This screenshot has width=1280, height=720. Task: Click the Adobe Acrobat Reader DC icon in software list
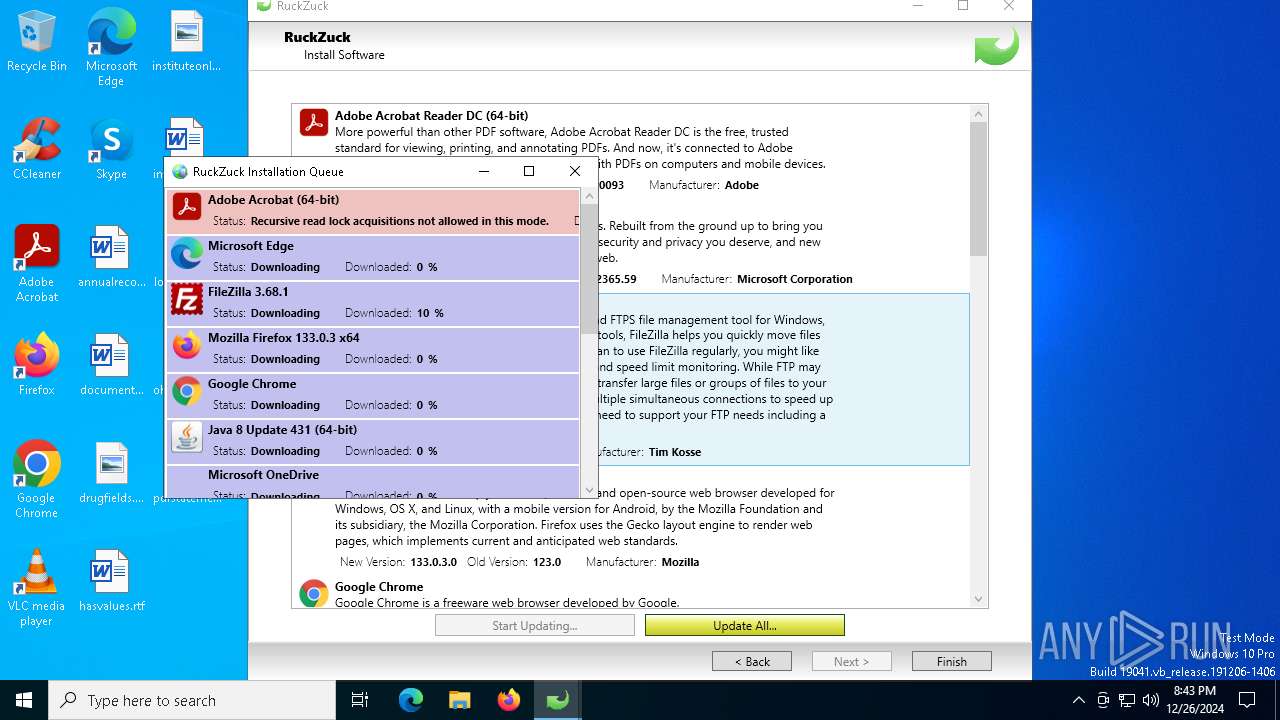tap(314, 123)
